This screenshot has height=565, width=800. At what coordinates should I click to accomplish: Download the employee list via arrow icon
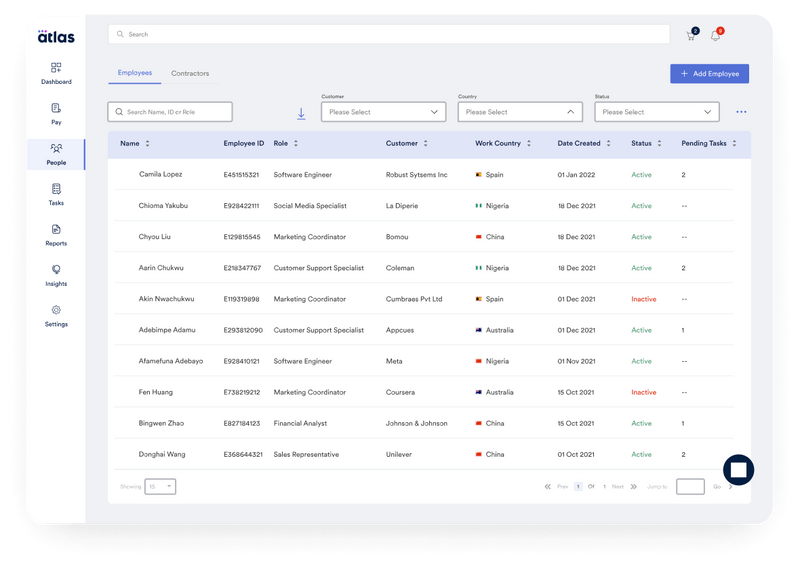(x=301, y=114)
